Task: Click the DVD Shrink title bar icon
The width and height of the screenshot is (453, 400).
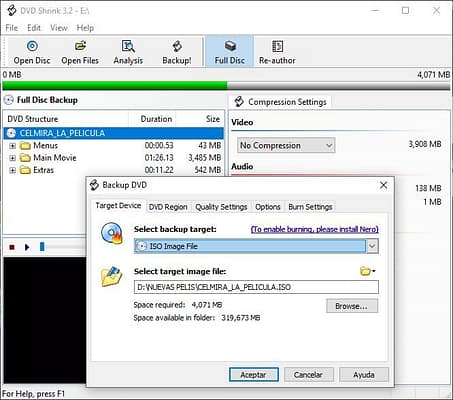Action: pyautogui.click(x=11, y=10)
